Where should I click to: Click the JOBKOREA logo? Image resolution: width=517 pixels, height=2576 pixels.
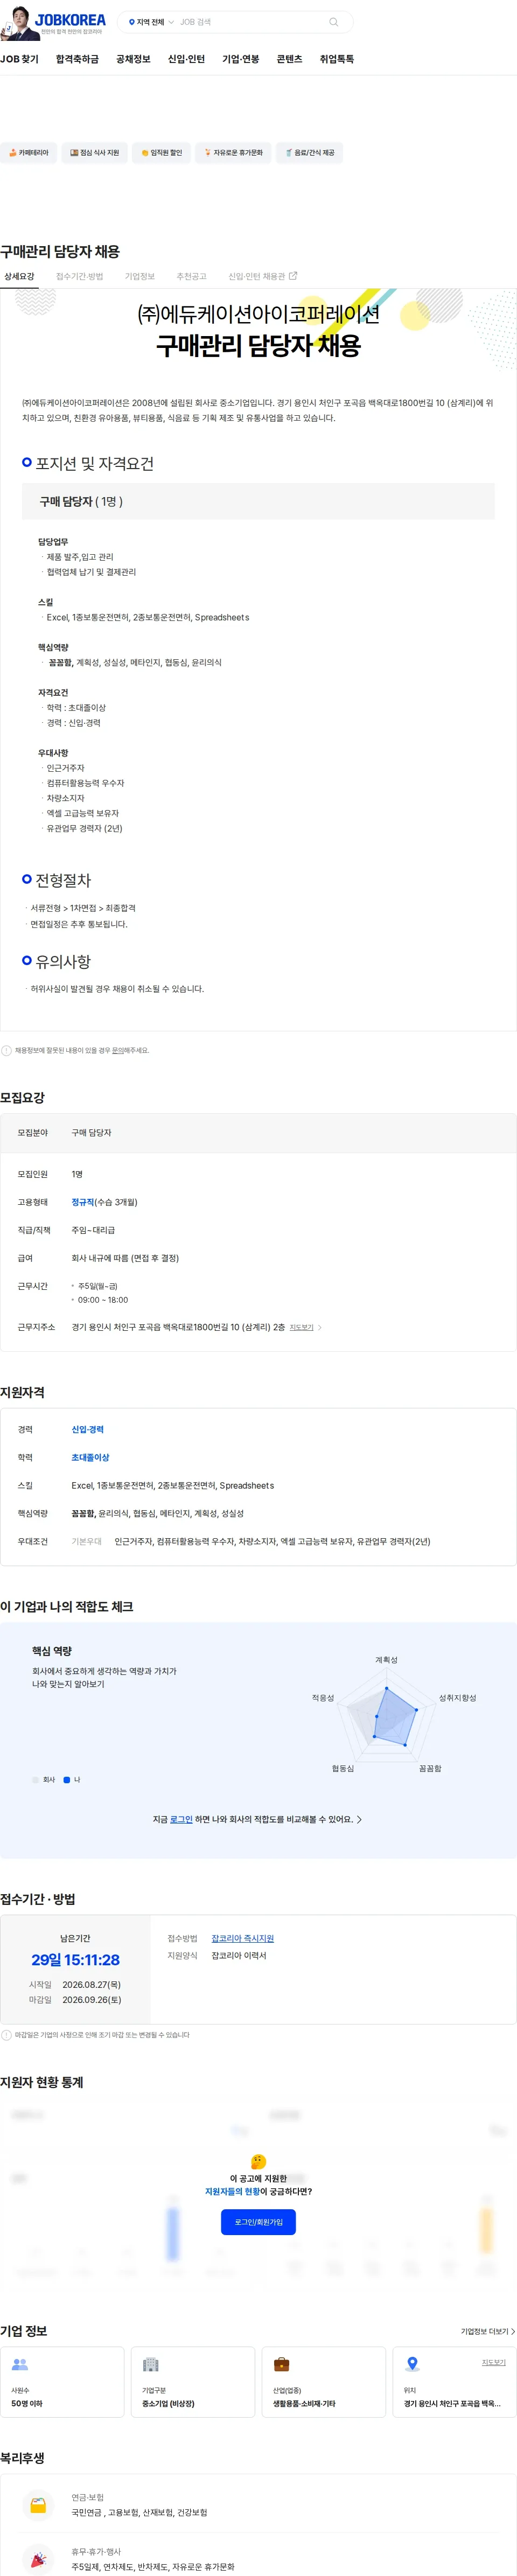click(70, 20)
